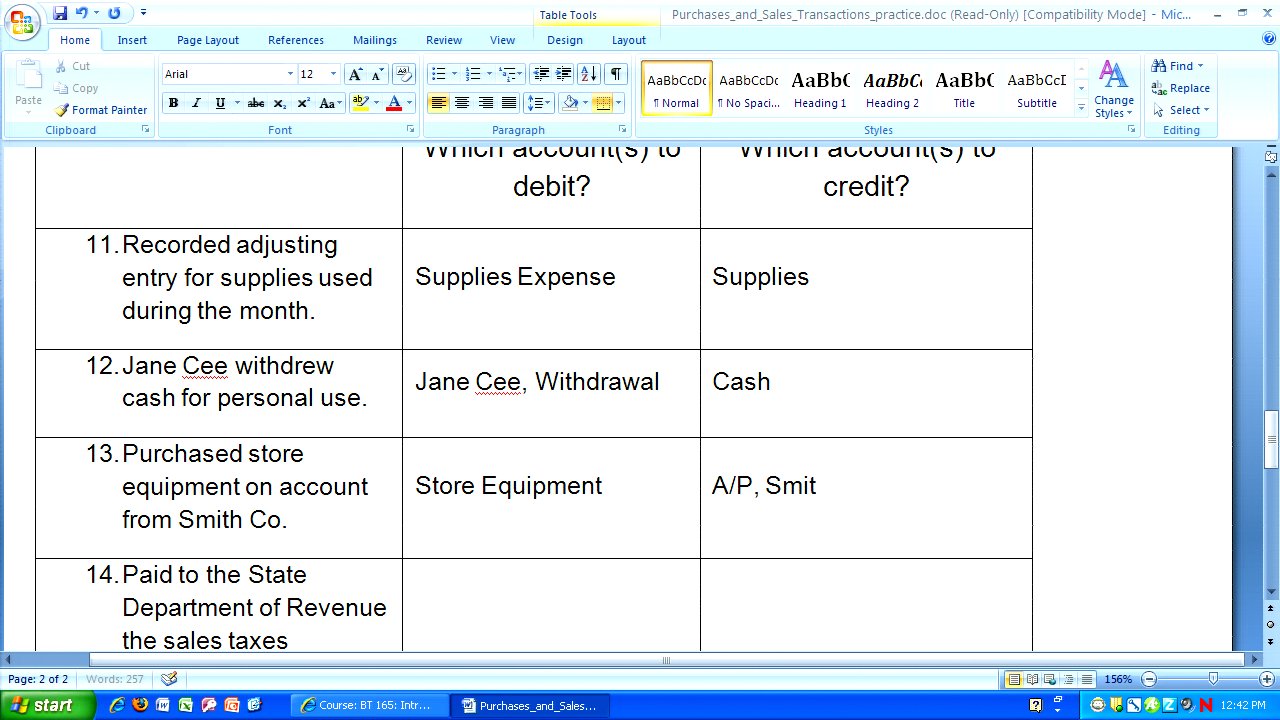Open the Table Tools Design tab

tap(564, 40)
